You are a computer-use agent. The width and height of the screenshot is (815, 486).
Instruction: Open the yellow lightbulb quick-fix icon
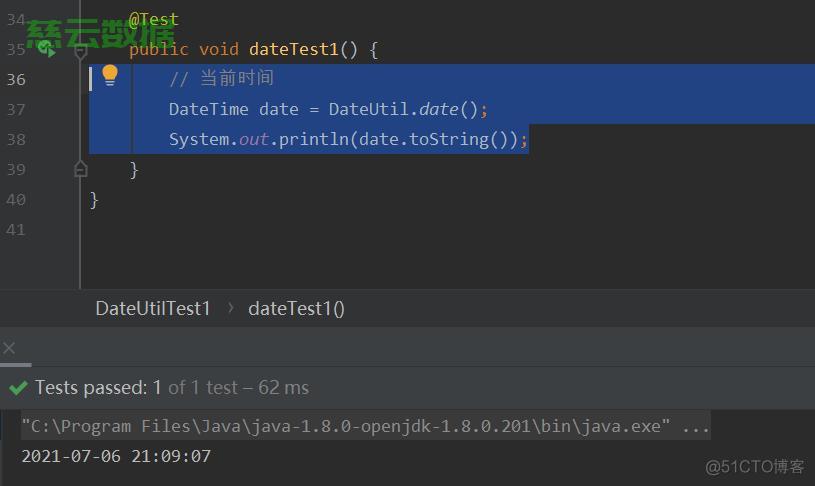[x=110, y=76]
